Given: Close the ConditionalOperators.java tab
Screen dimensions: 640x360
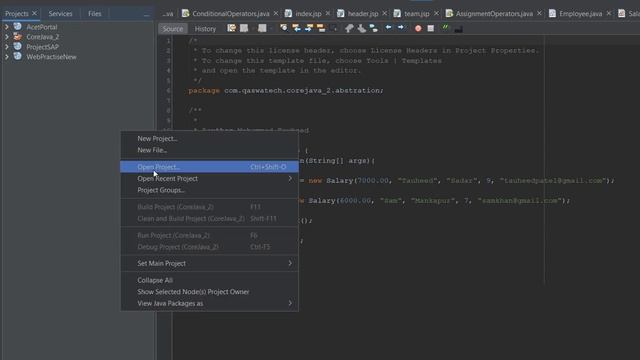Looking at the screenshot, I should coord(276,13).
